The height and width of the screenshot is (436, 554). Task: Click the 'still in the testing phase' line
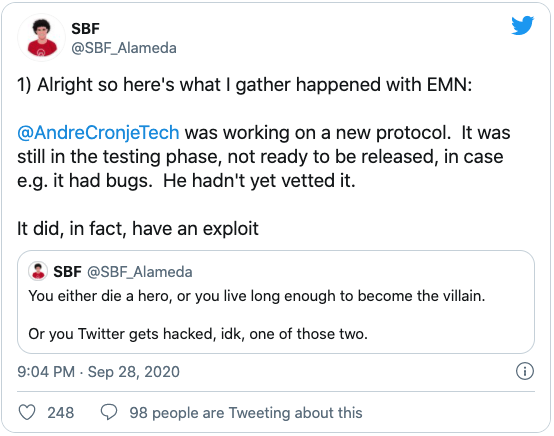coord(260,157)
